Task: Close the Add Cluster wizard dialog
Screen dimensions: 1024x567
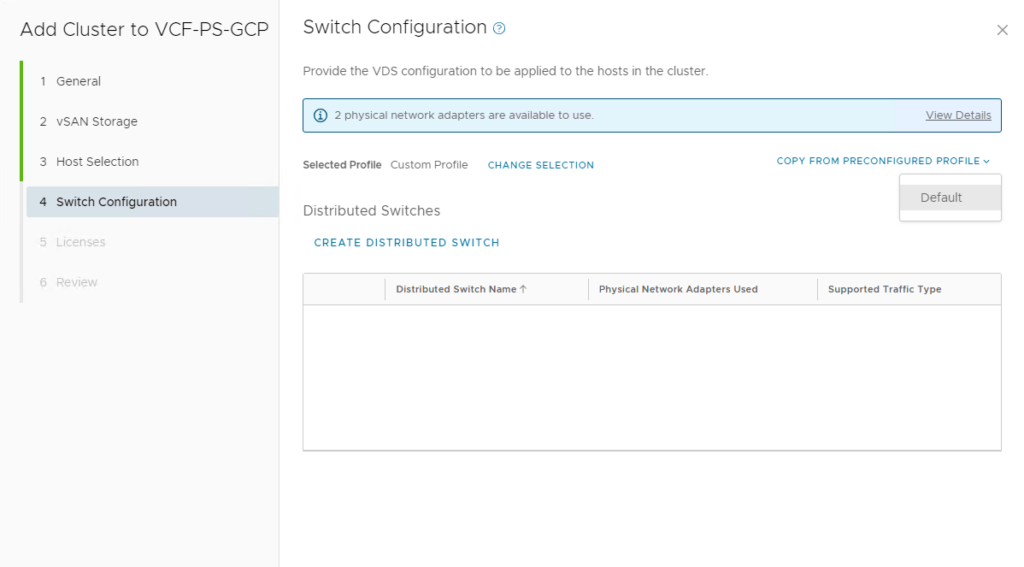Action: click(x=1002, y=31)
